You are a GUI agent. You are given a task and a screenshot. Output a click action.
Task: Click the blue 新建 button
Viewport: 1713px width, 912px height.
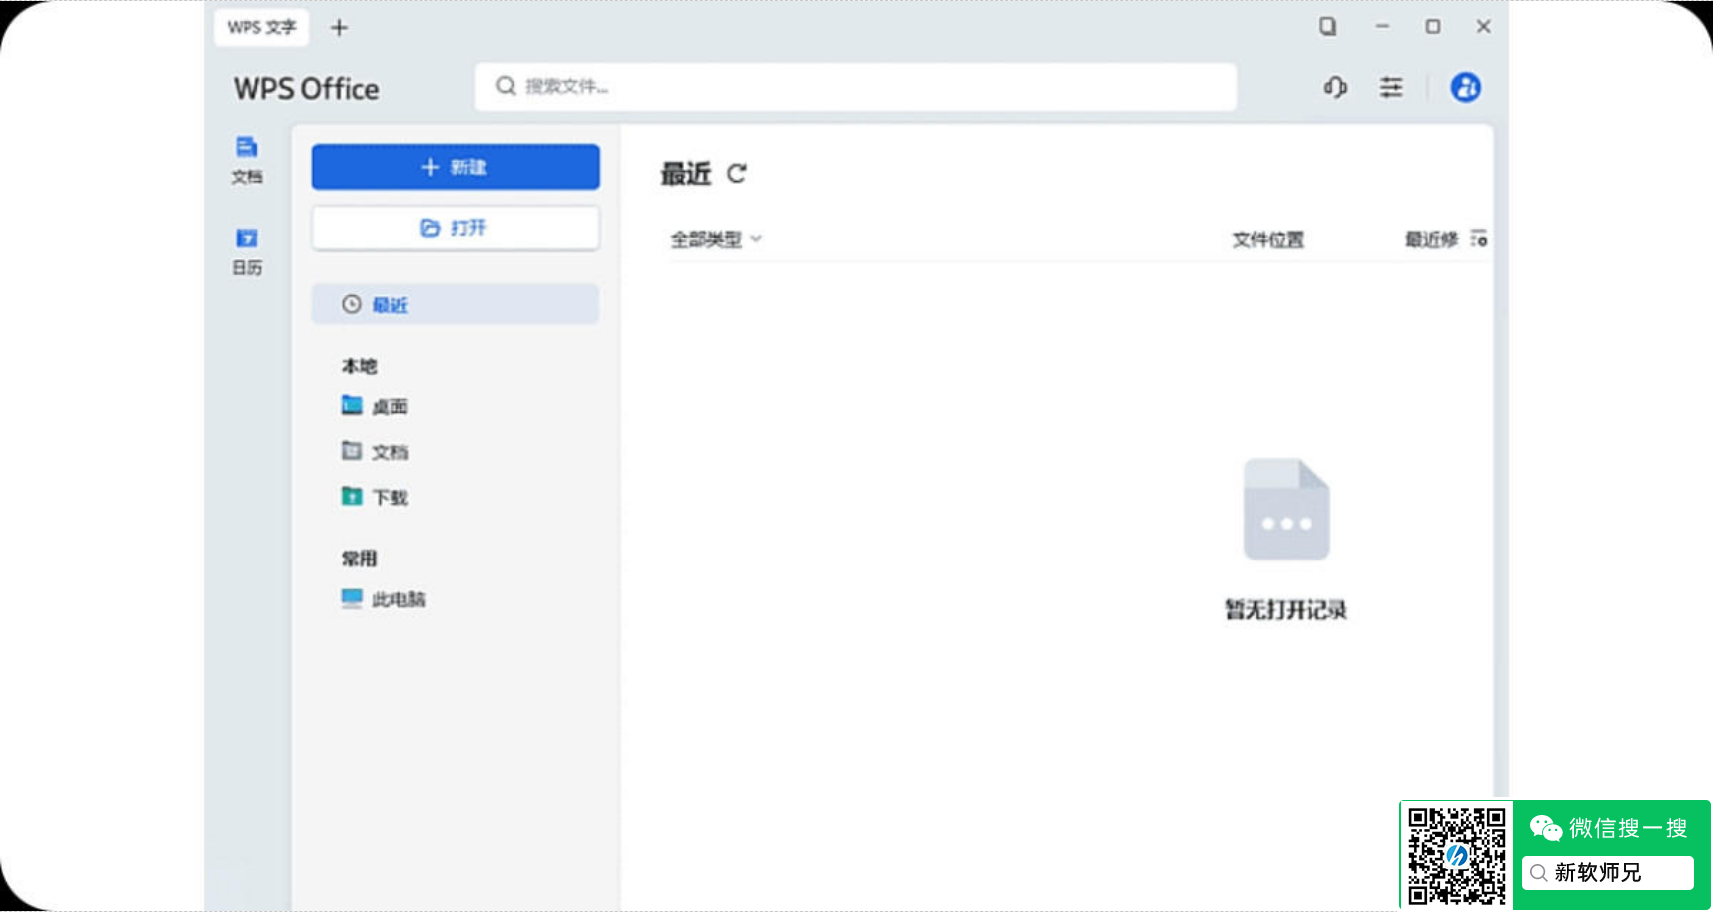[x=455, y=167]
